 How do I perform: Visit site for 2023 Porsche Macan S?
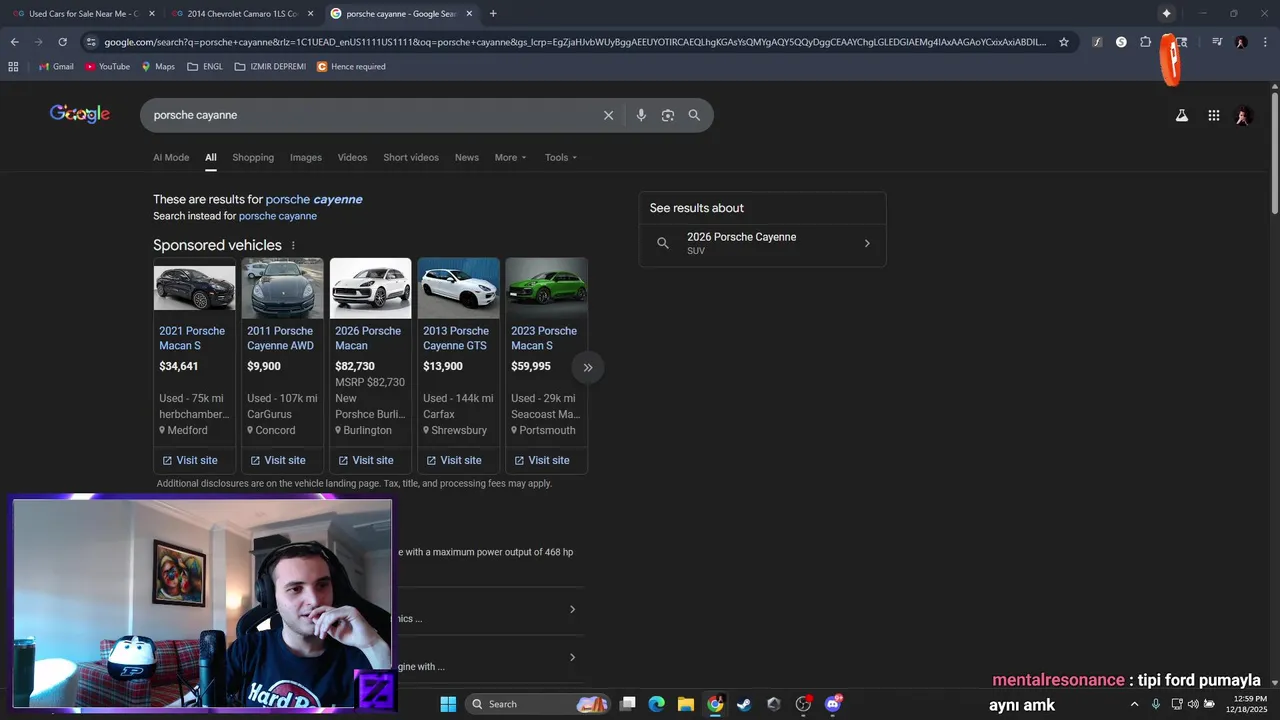(x=541, y=460)
